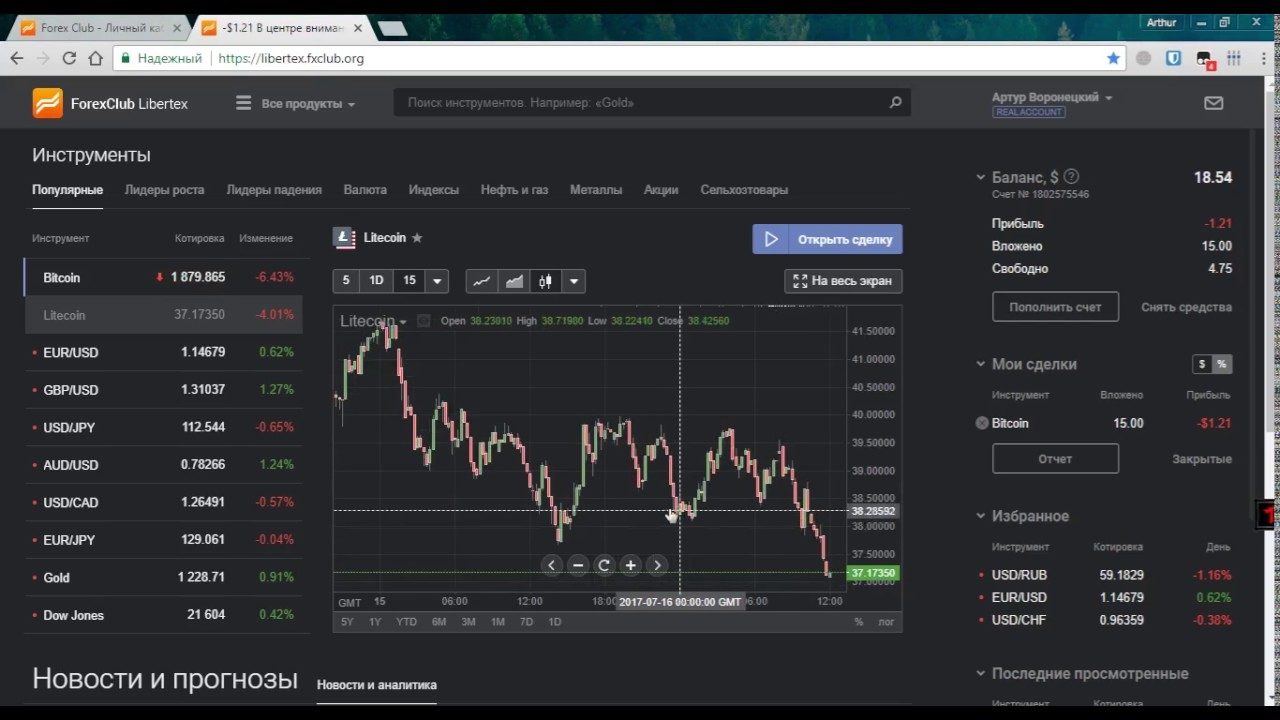The image size is (1280, 720).
Task: Open Закрытые deals link
Action: click(x=1202, y=459)
